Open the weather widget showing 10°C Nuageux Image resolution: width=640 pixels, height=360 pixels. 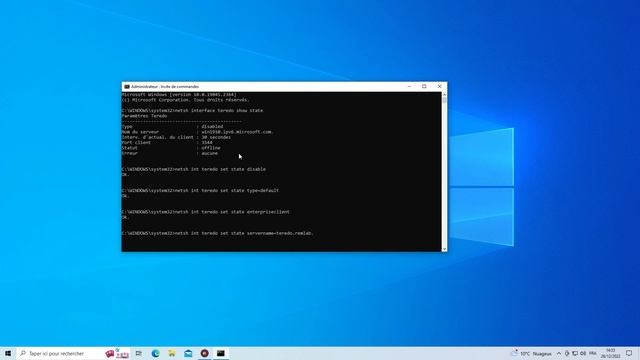click(x=532, y=353)
